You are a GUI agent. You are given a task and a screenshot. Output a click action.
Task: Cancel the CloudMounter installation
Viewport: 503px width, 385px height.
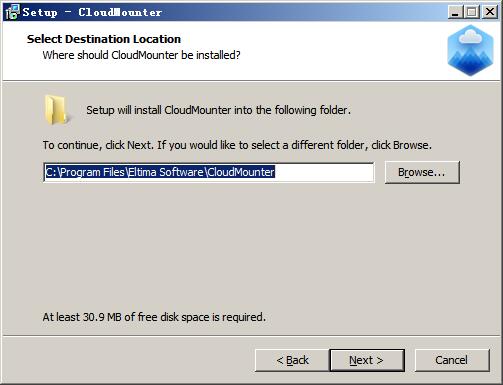[452, 360]
